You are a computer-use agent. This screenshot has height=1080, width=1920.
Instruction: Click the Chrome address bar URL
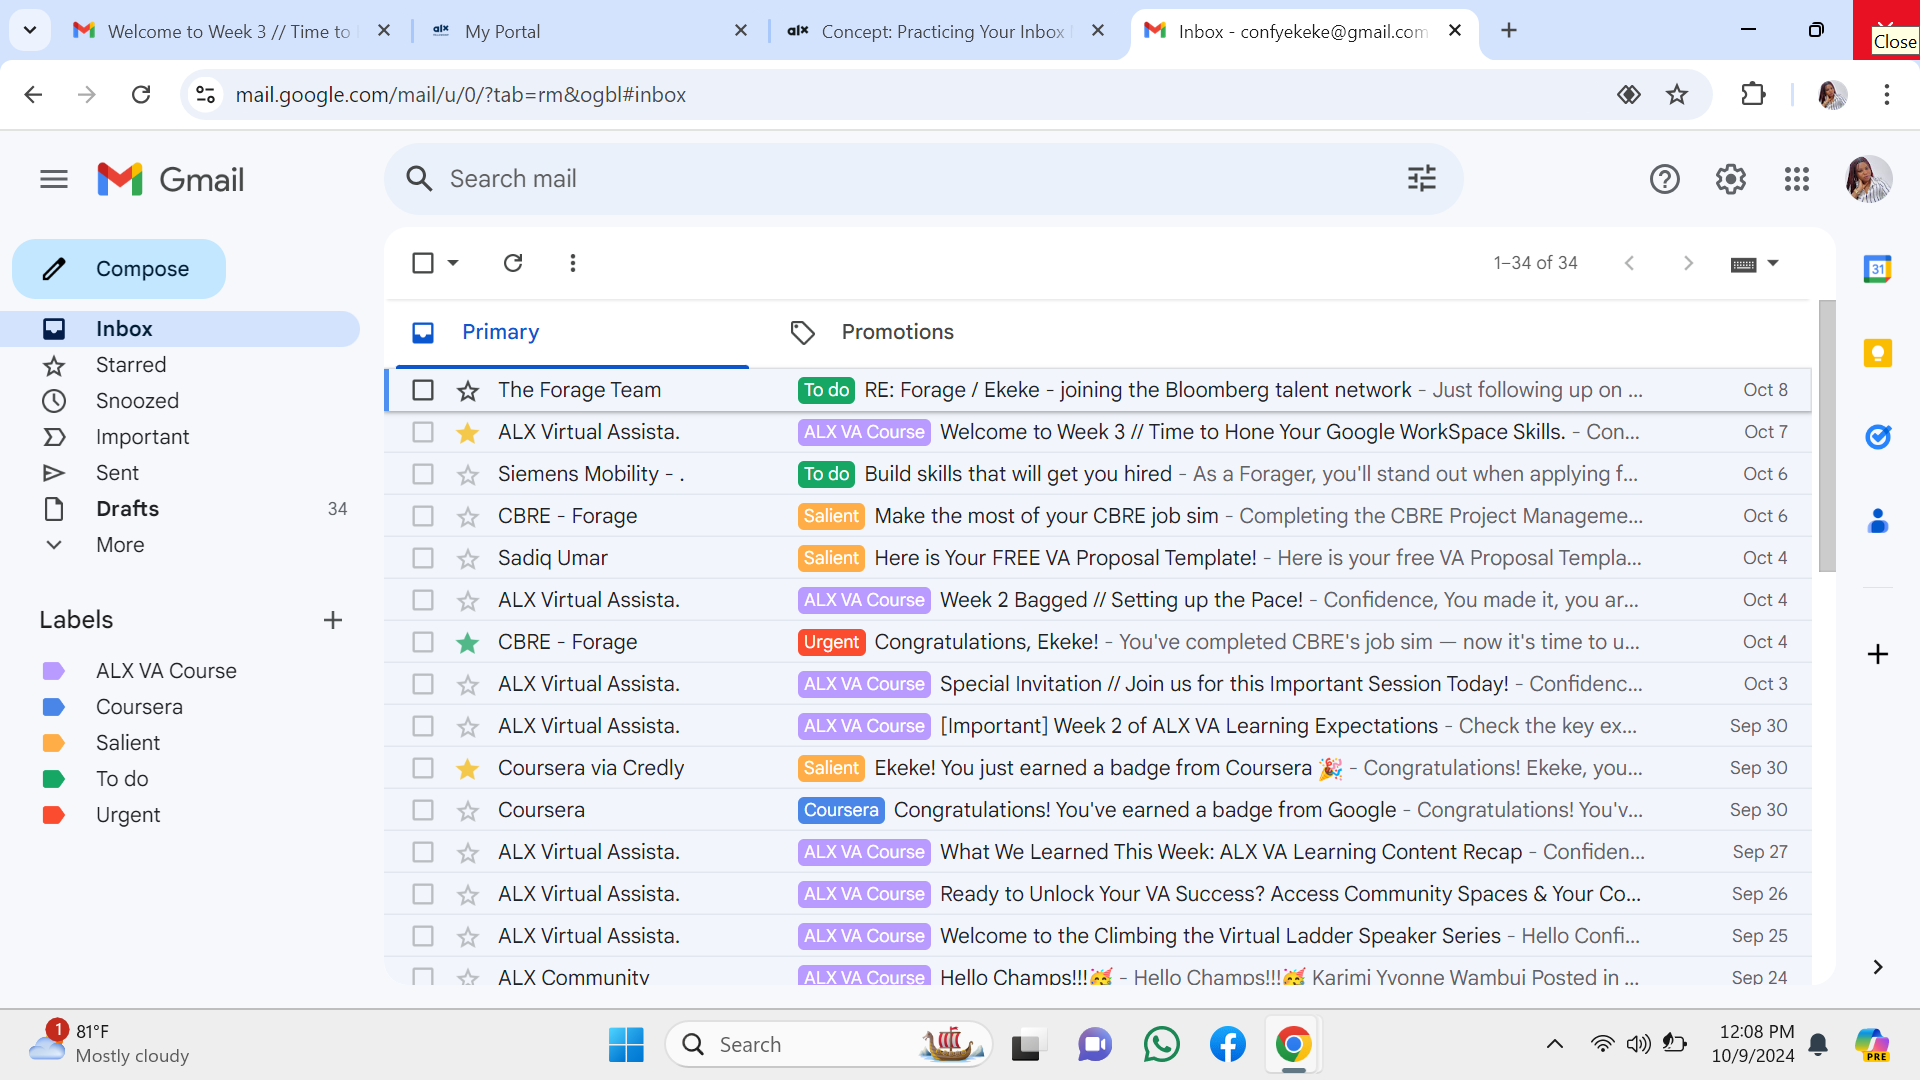460,95
